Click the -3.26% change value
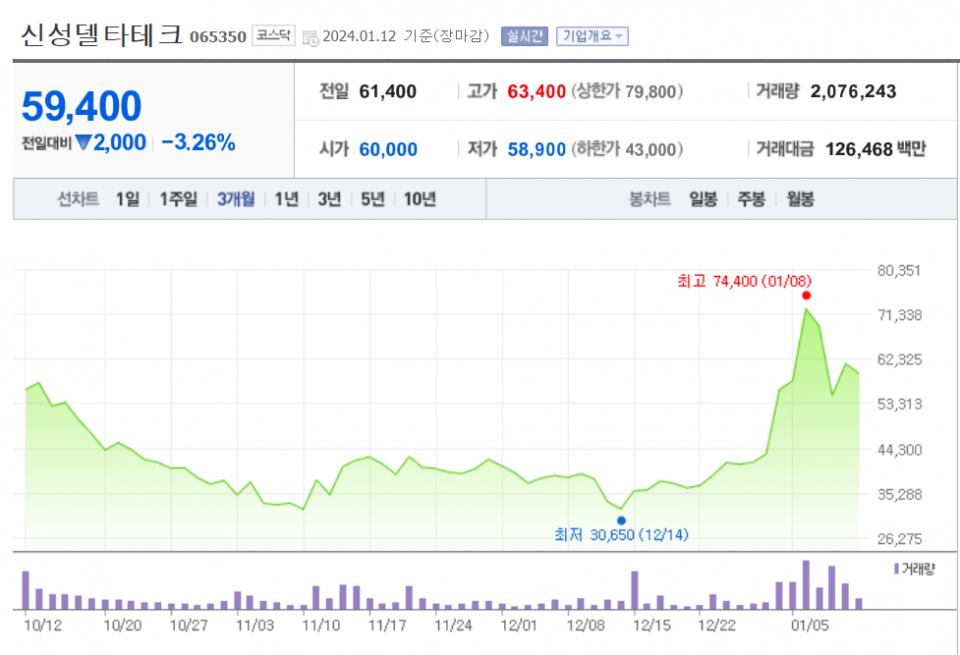This screenshot has height=655, width=960. coord(198,143)
